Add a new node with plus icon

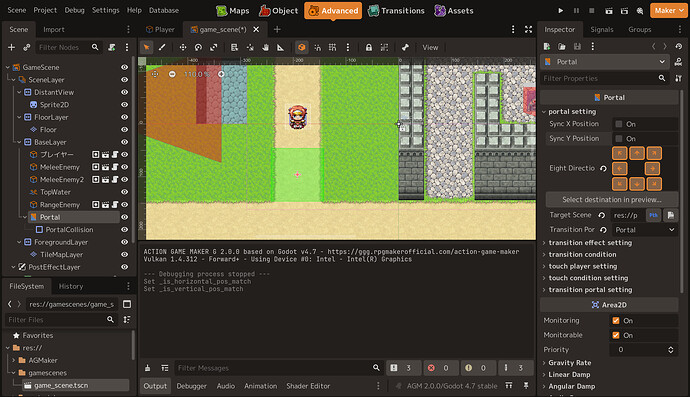(x=11, y=47)
